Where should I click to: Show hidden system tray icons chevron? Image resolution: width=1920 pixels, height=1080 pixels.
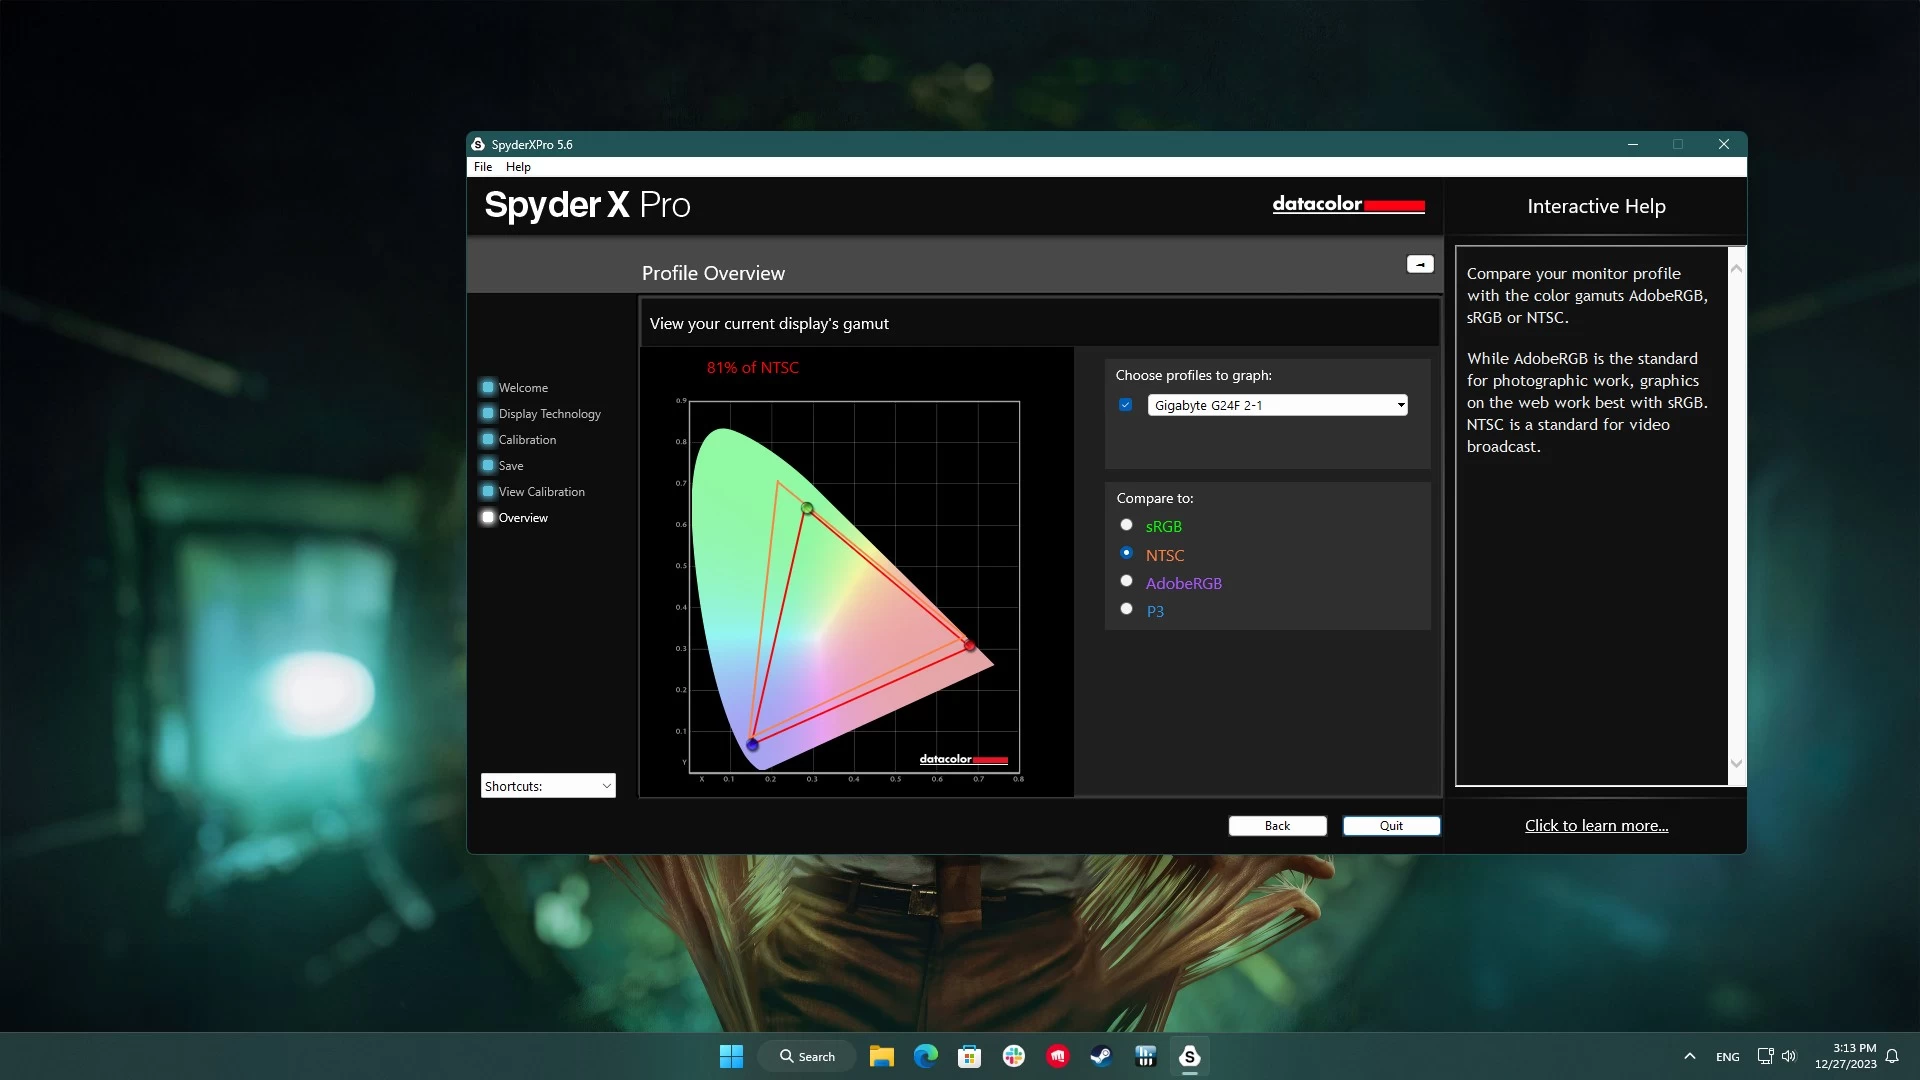coord(1690,1056)
